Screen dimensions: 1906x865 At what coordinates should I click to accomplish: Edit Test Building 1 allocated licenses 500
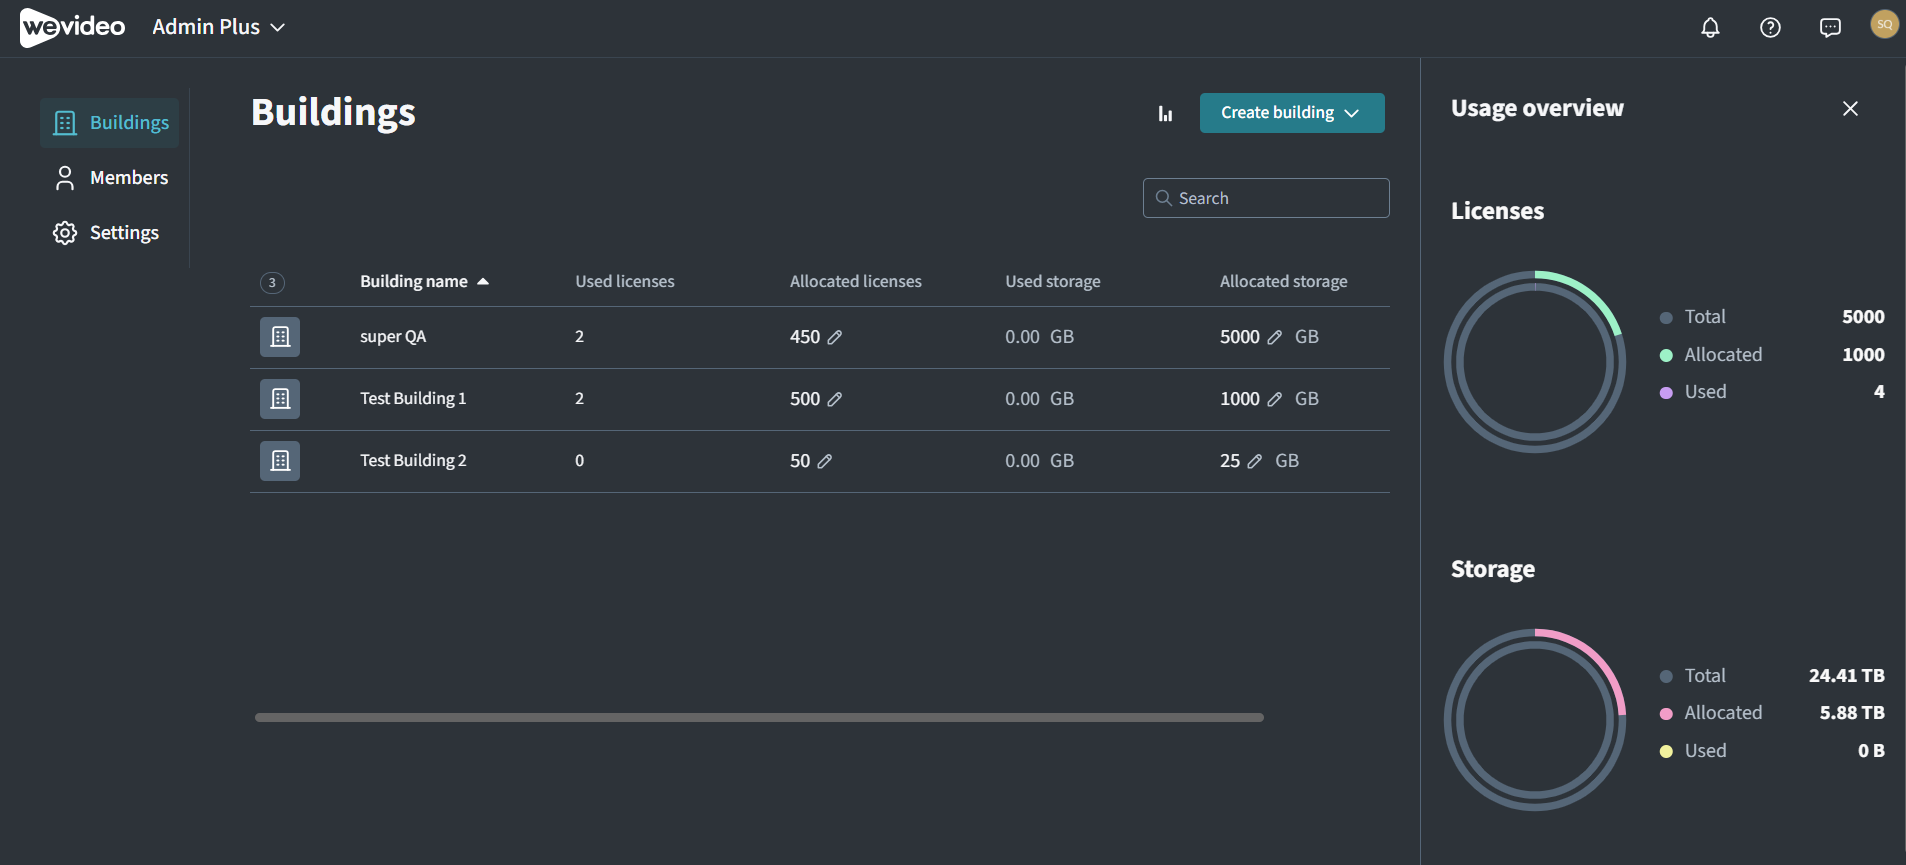pos(835,399)
